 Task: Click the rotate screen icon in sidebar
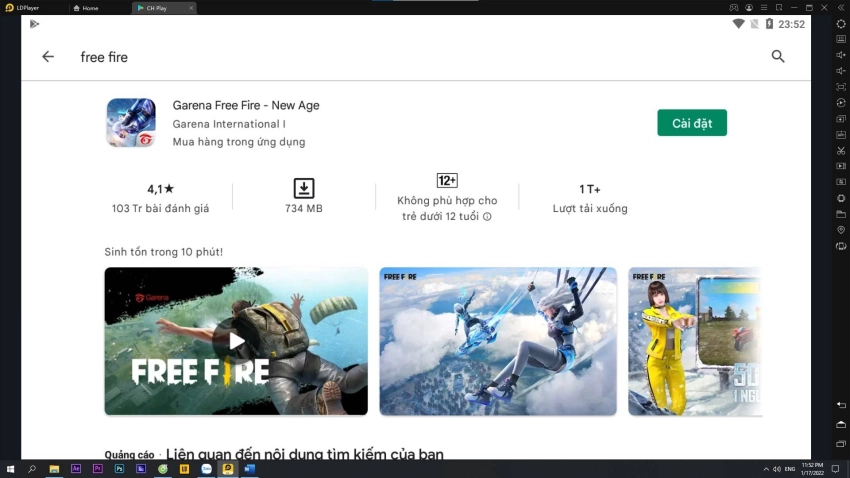(x=841, y=246)
